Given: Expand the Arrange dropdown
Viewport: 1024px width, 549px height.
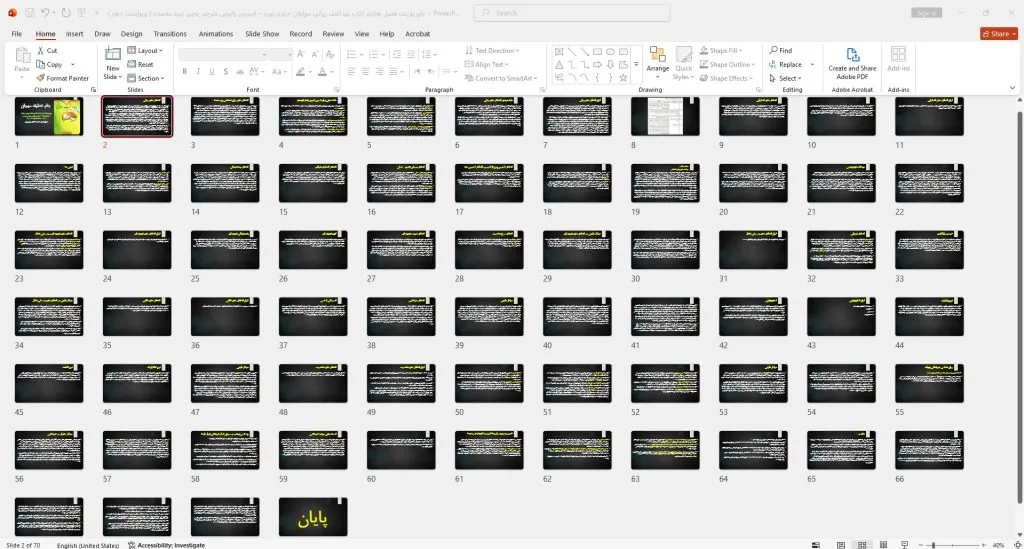Looking at the screenshot, I should tap(658, 64).
